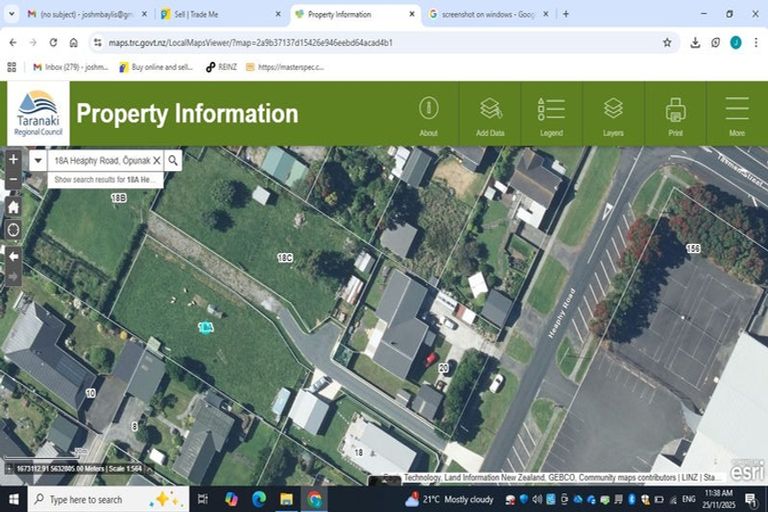Open the notification center icon
The height and width of the screenshot is (512, 768).
751,499
